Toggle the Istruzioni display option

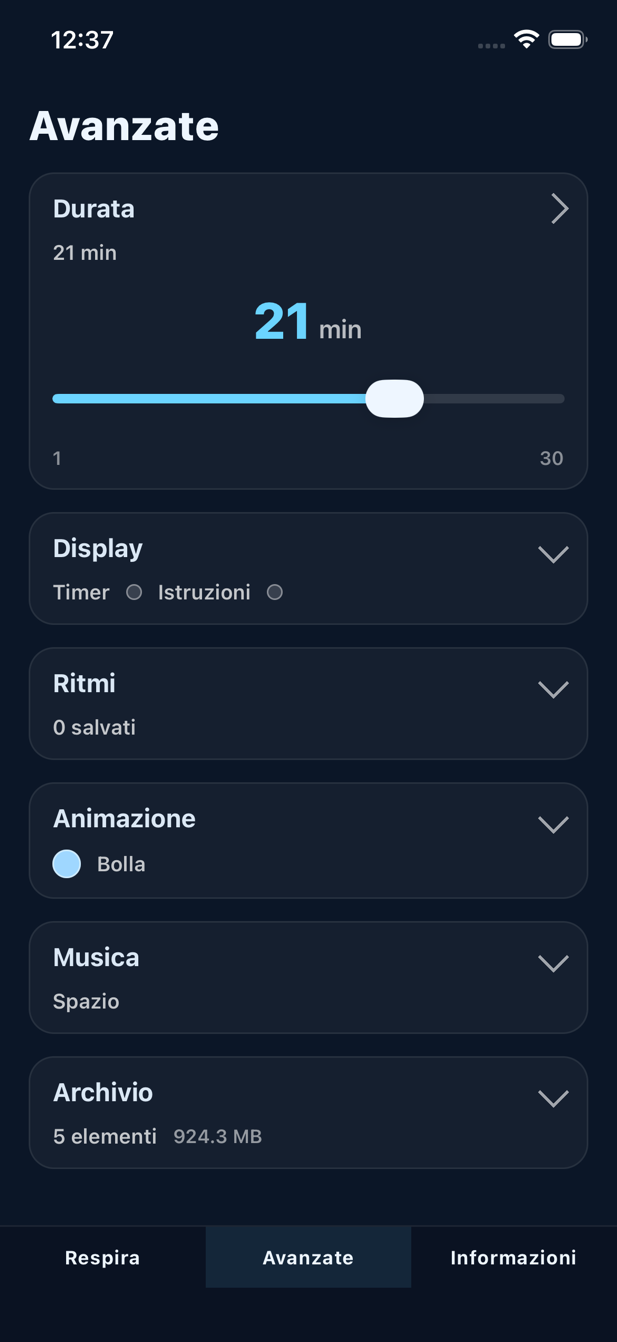click(x=275, y=592)
